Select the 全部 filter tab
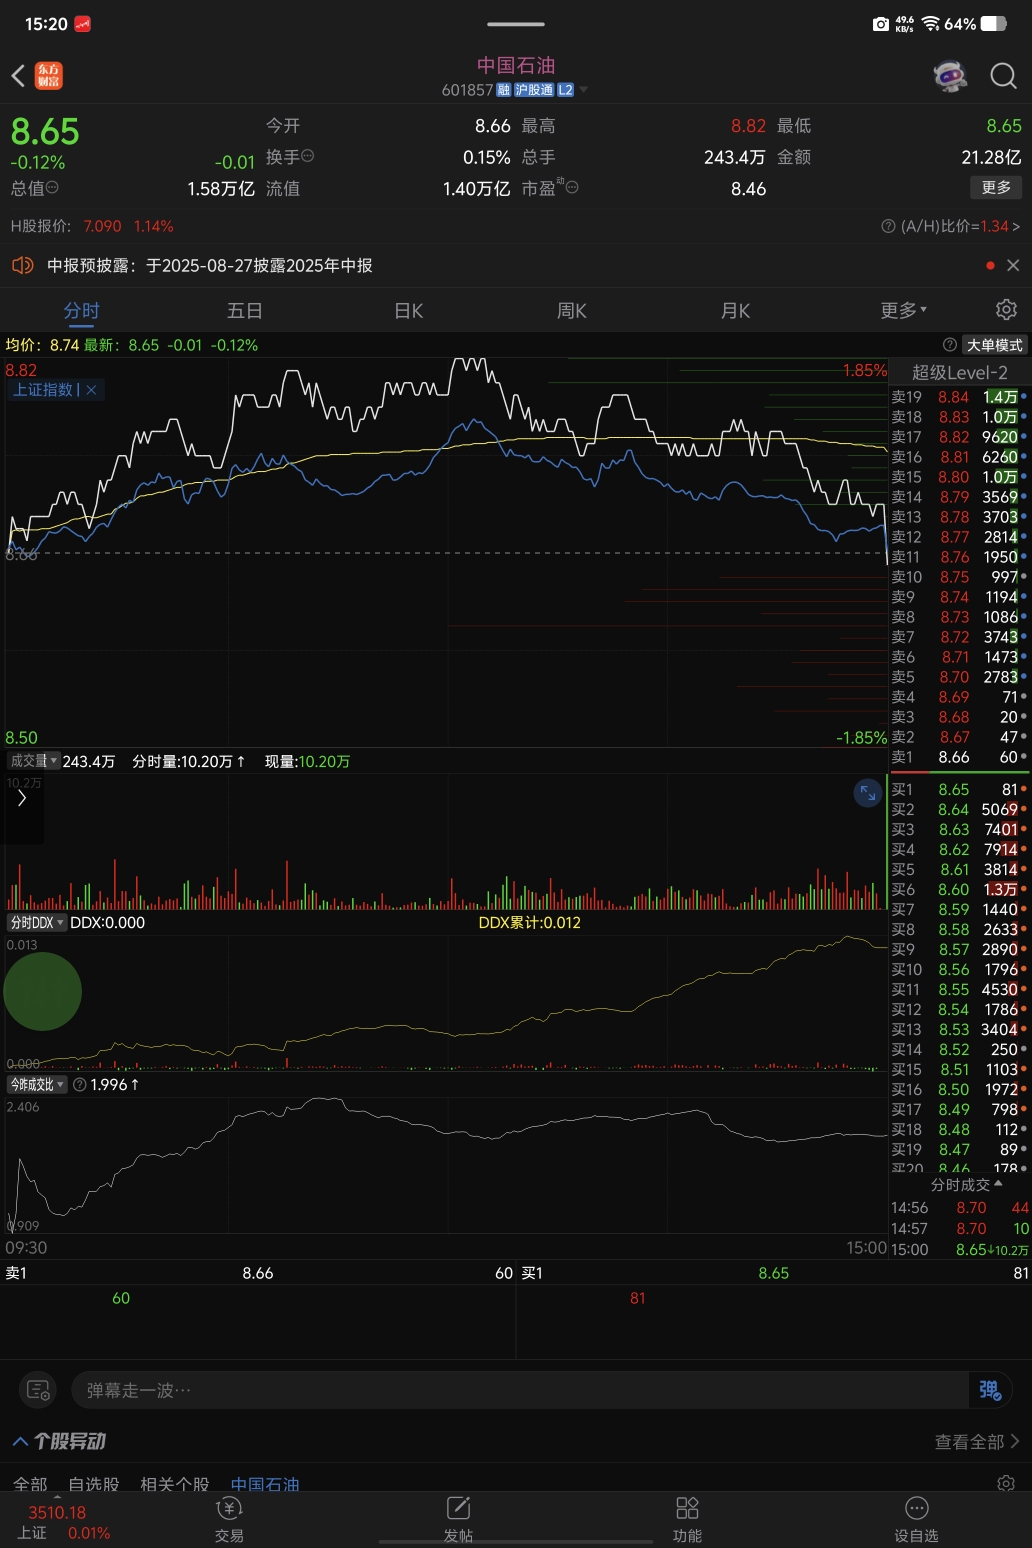The height and width of the screenshot is (1548, 1032). pyautogui.click(x=30, y=1484)
